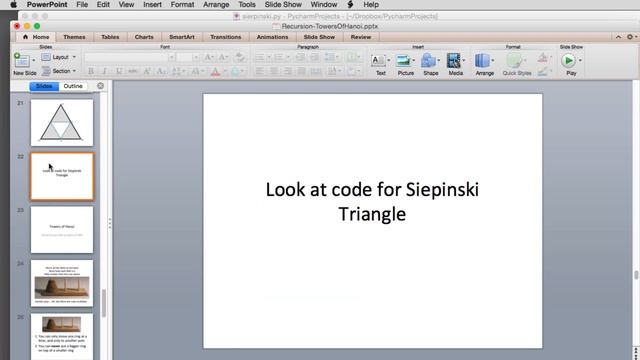Click the bulleted list icon

260,57
